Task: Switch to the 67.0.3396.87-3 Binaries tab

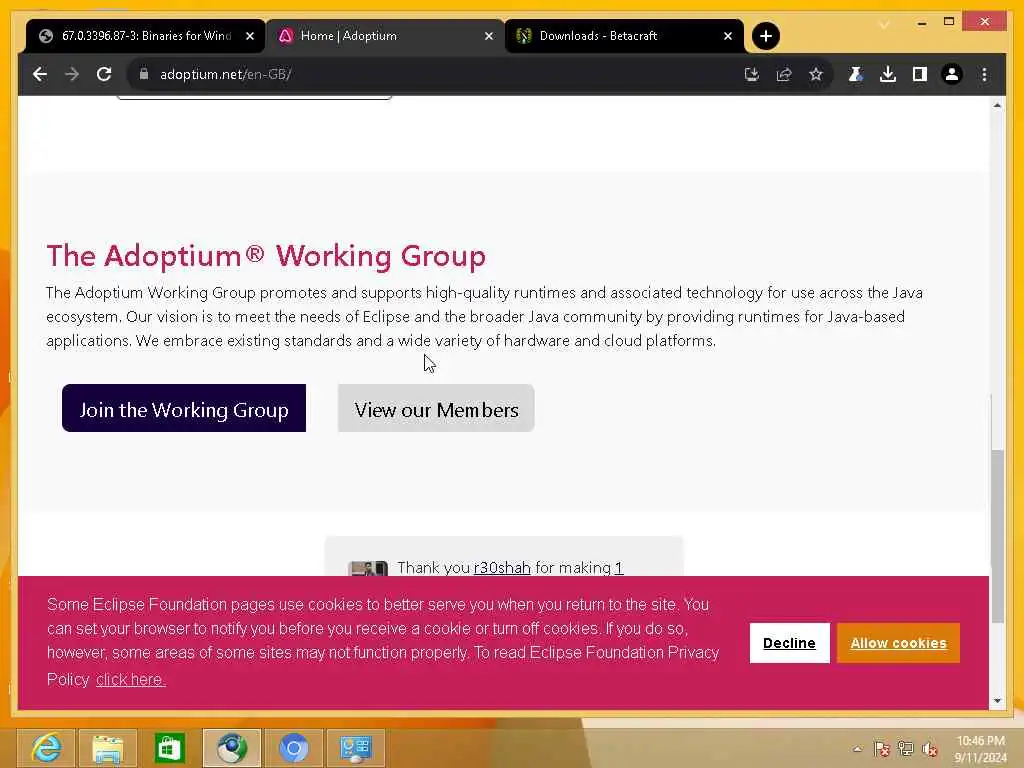Action: coord(146,36)
